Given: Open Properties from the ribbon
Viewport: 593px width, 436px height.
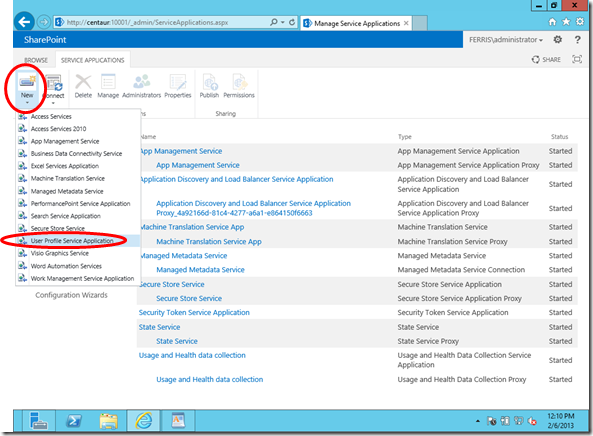Looking at the screenshot, I should (x=178, y=86).
